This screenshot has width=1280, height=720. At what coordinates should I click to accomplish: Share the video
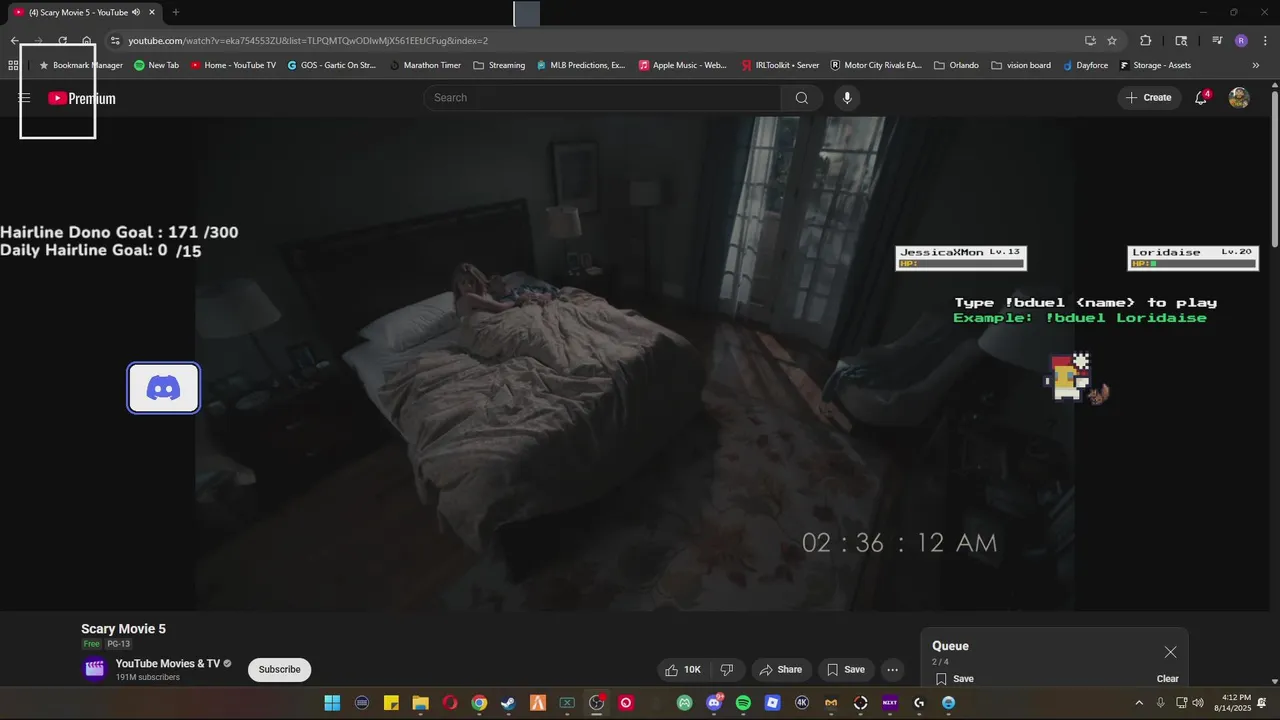[780, 670]
